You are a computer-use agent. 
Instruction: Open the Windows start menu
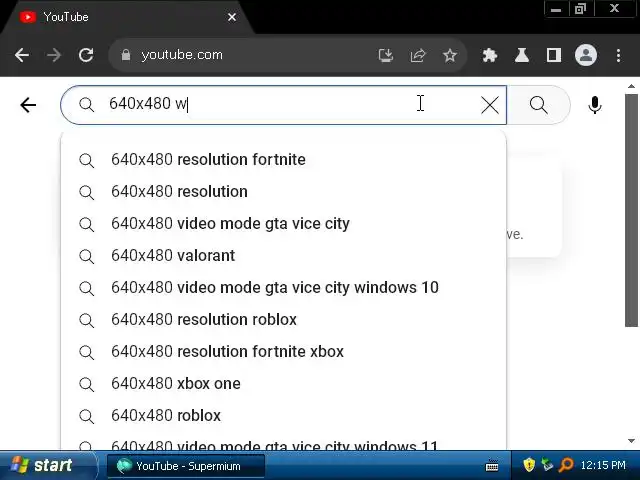coord(47,465)
